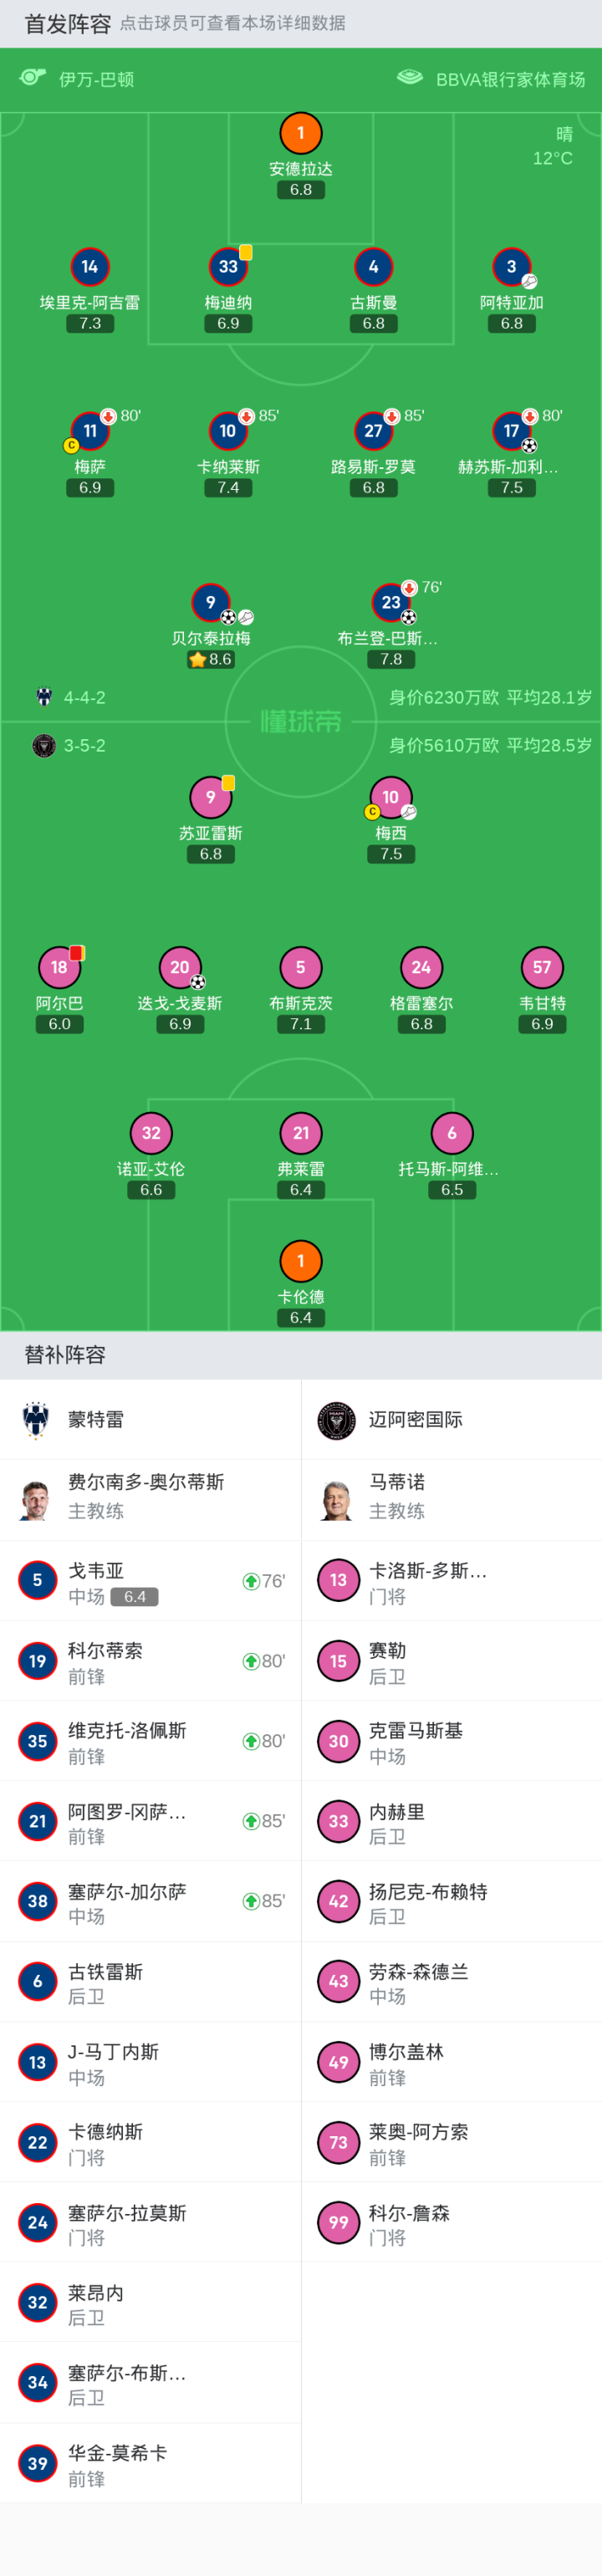The height and width of the screenshot is (2576, 602).
Task: Click 布兰登-巴斯克斯 number 23 striker
Action: coord(390,603)
